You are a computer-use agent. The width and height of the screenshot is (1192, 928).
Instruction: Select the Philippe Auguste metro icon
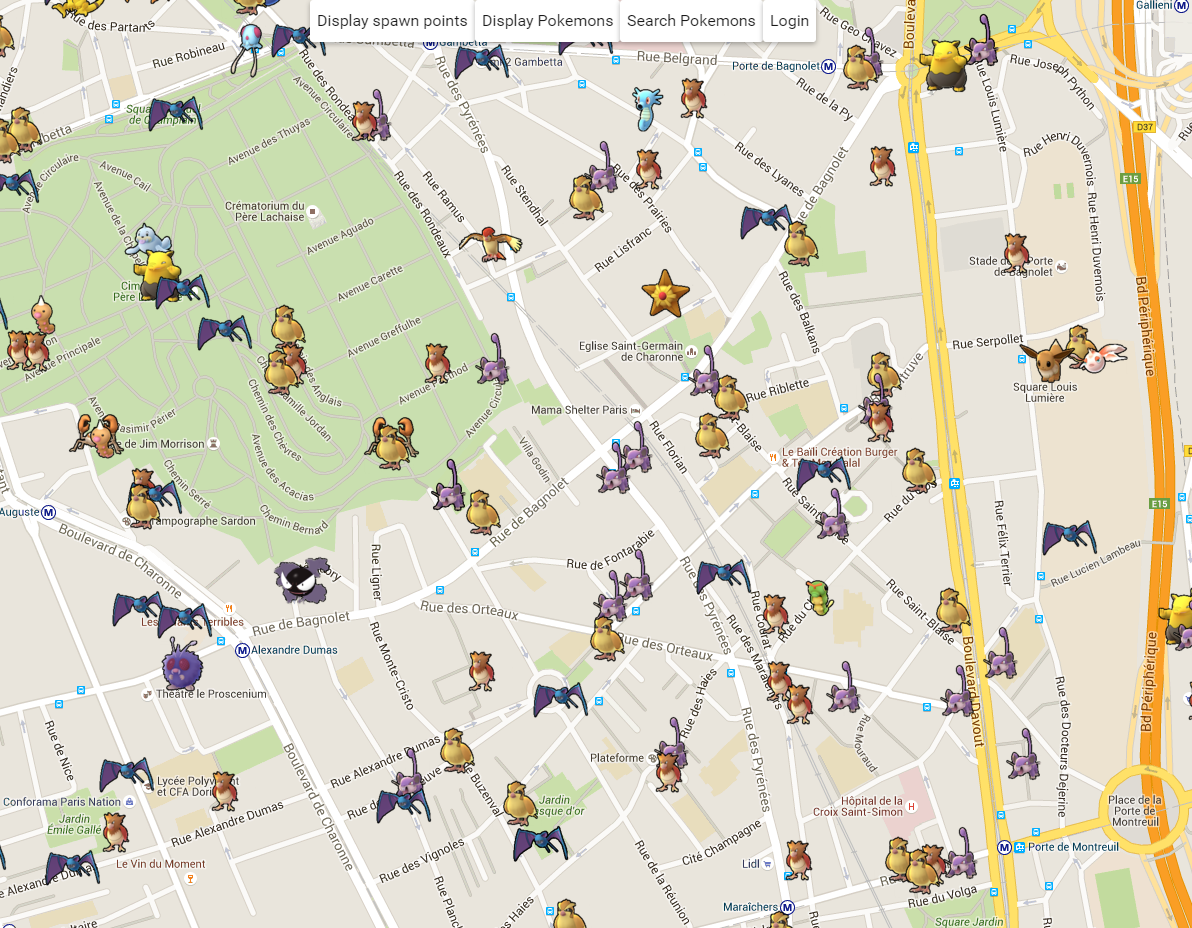(x=49, y=512)
